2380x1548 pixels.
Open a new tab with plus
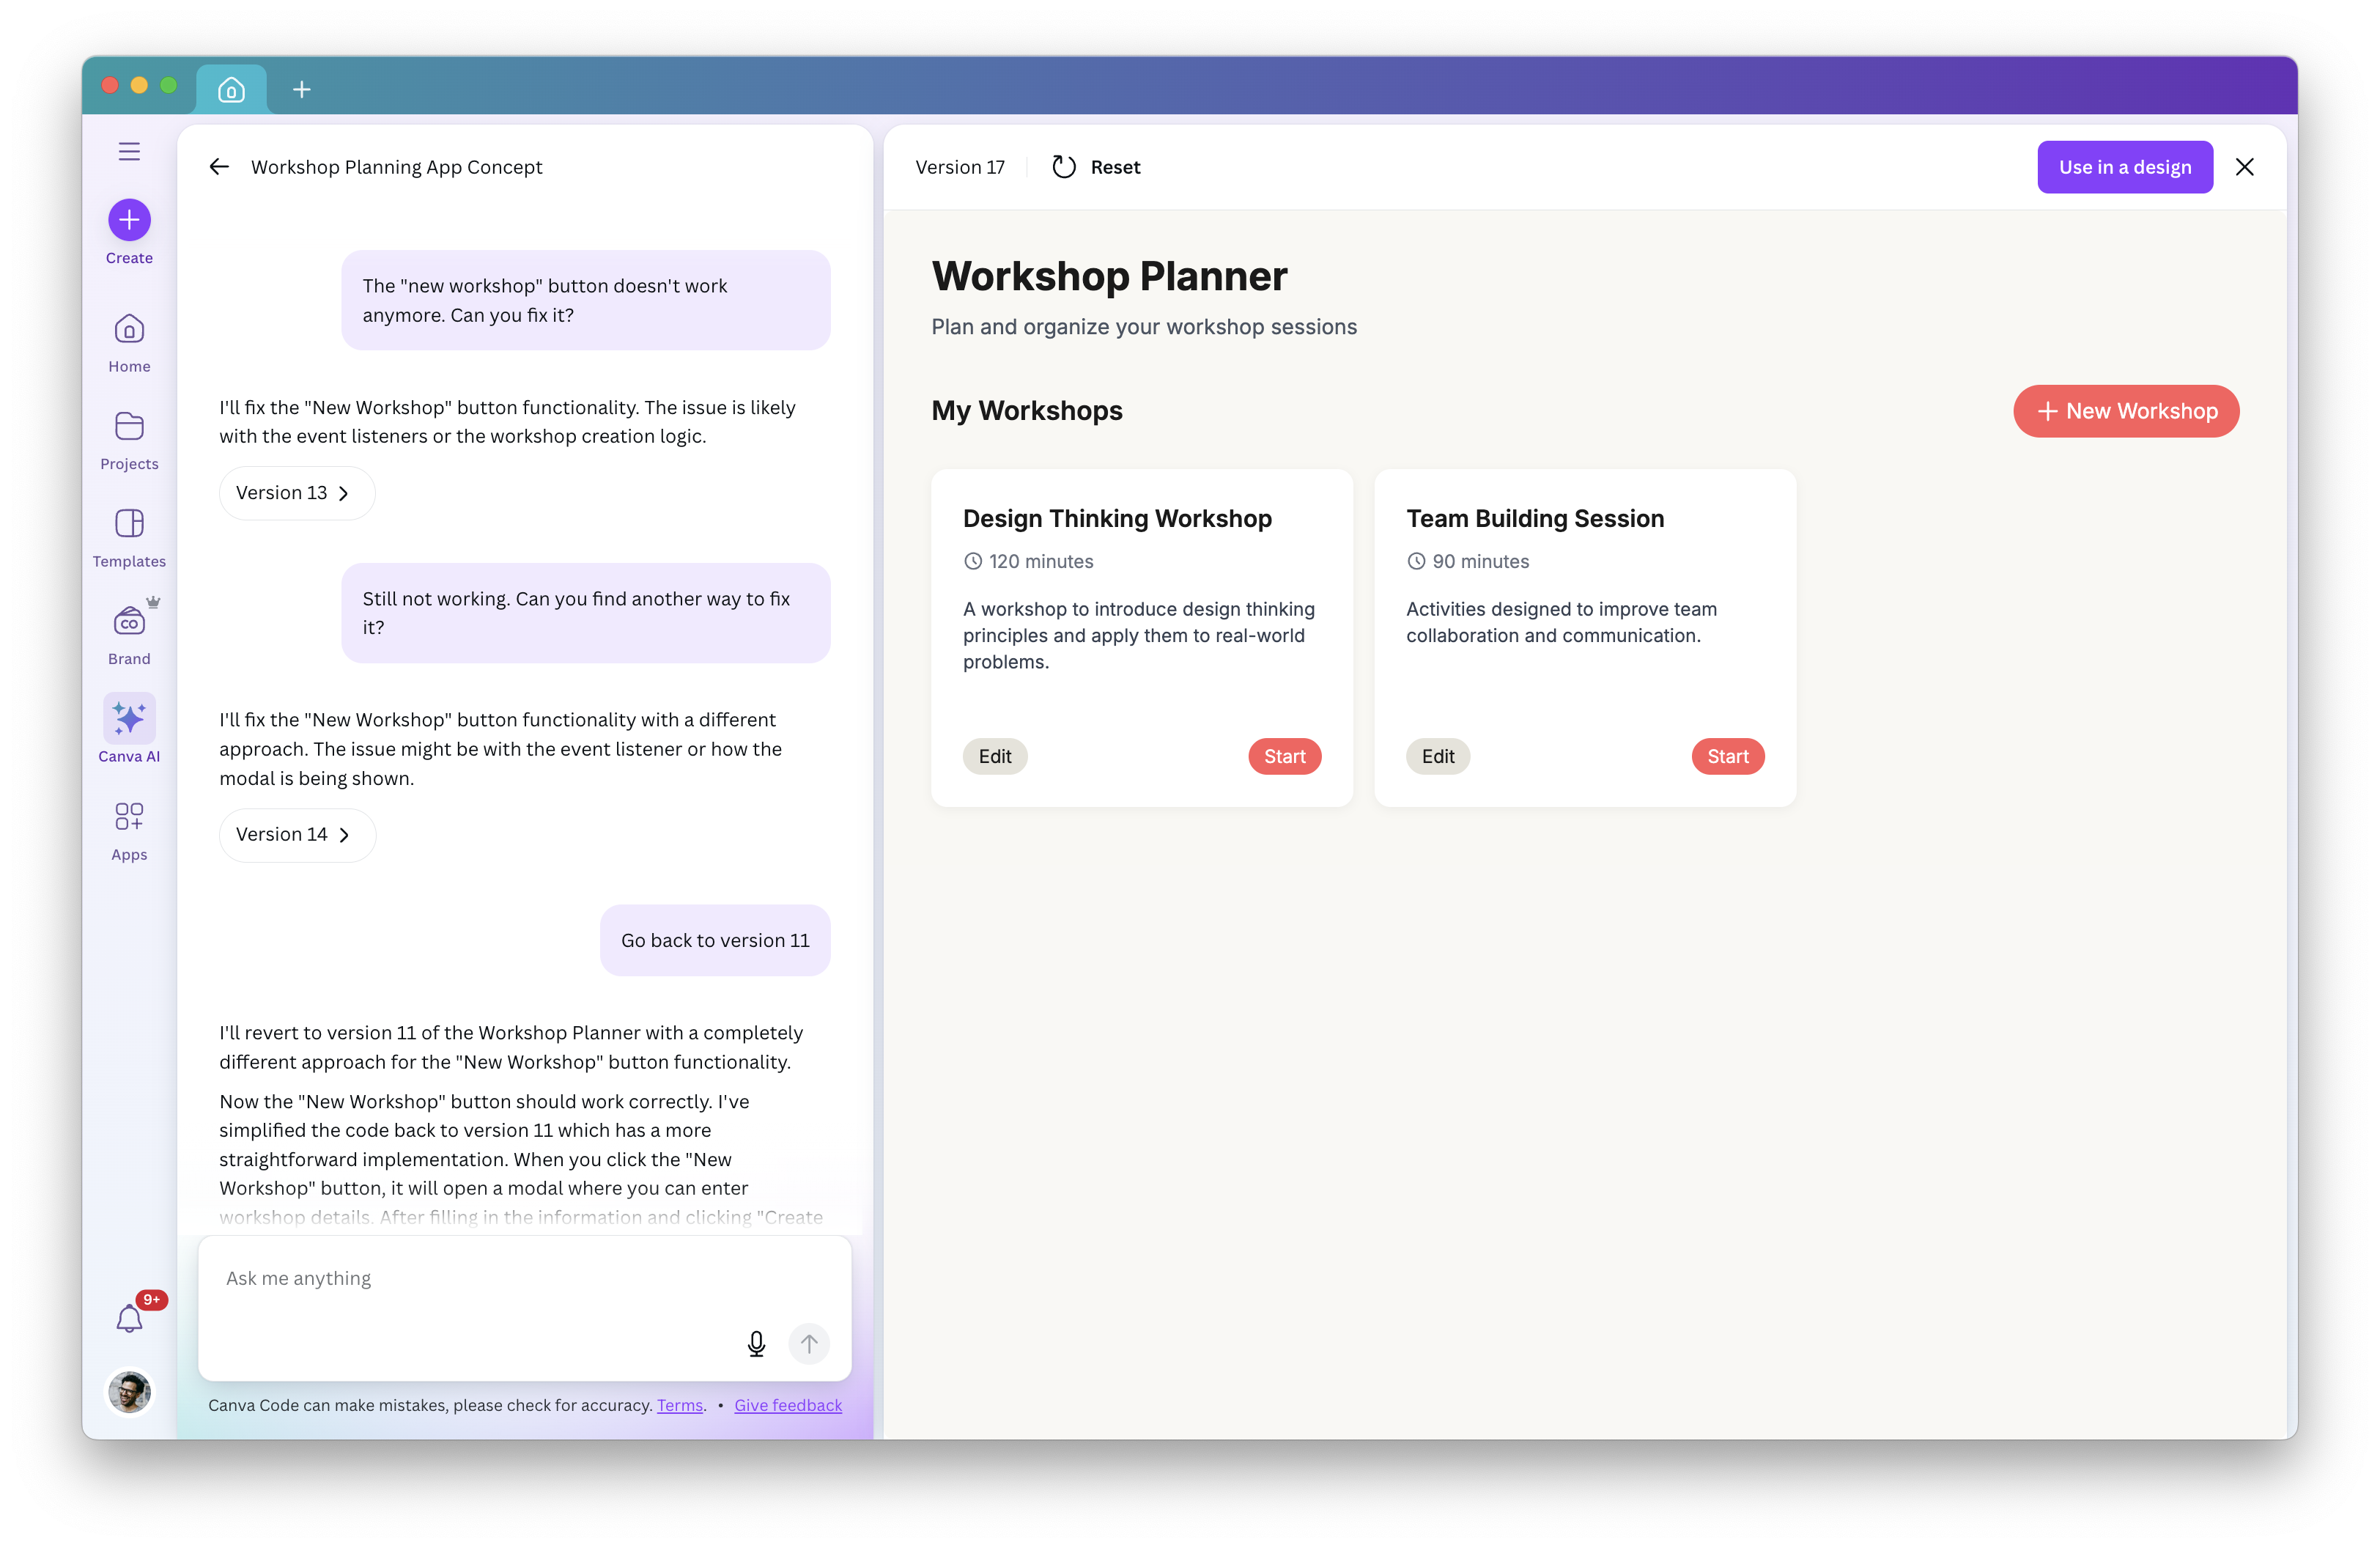click(302, 90)
